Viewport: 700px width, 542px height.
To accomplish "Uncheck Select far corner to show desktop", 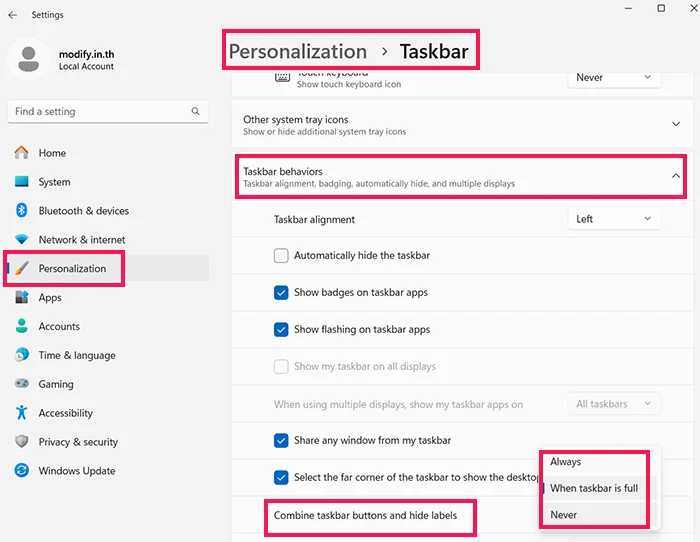I will 281,477.
